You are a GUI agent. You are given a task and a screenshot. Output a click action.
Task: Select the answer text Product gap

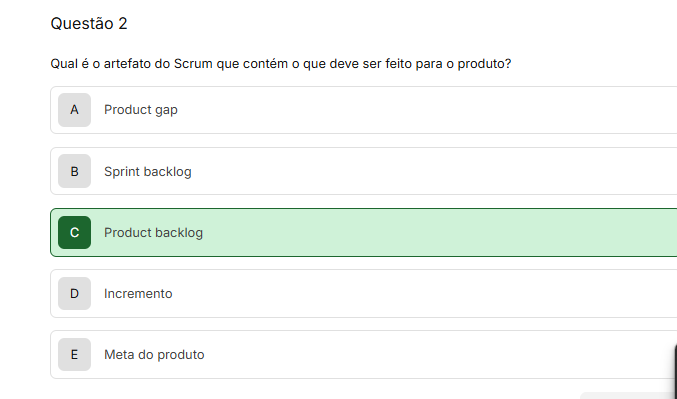pos(141,110)
